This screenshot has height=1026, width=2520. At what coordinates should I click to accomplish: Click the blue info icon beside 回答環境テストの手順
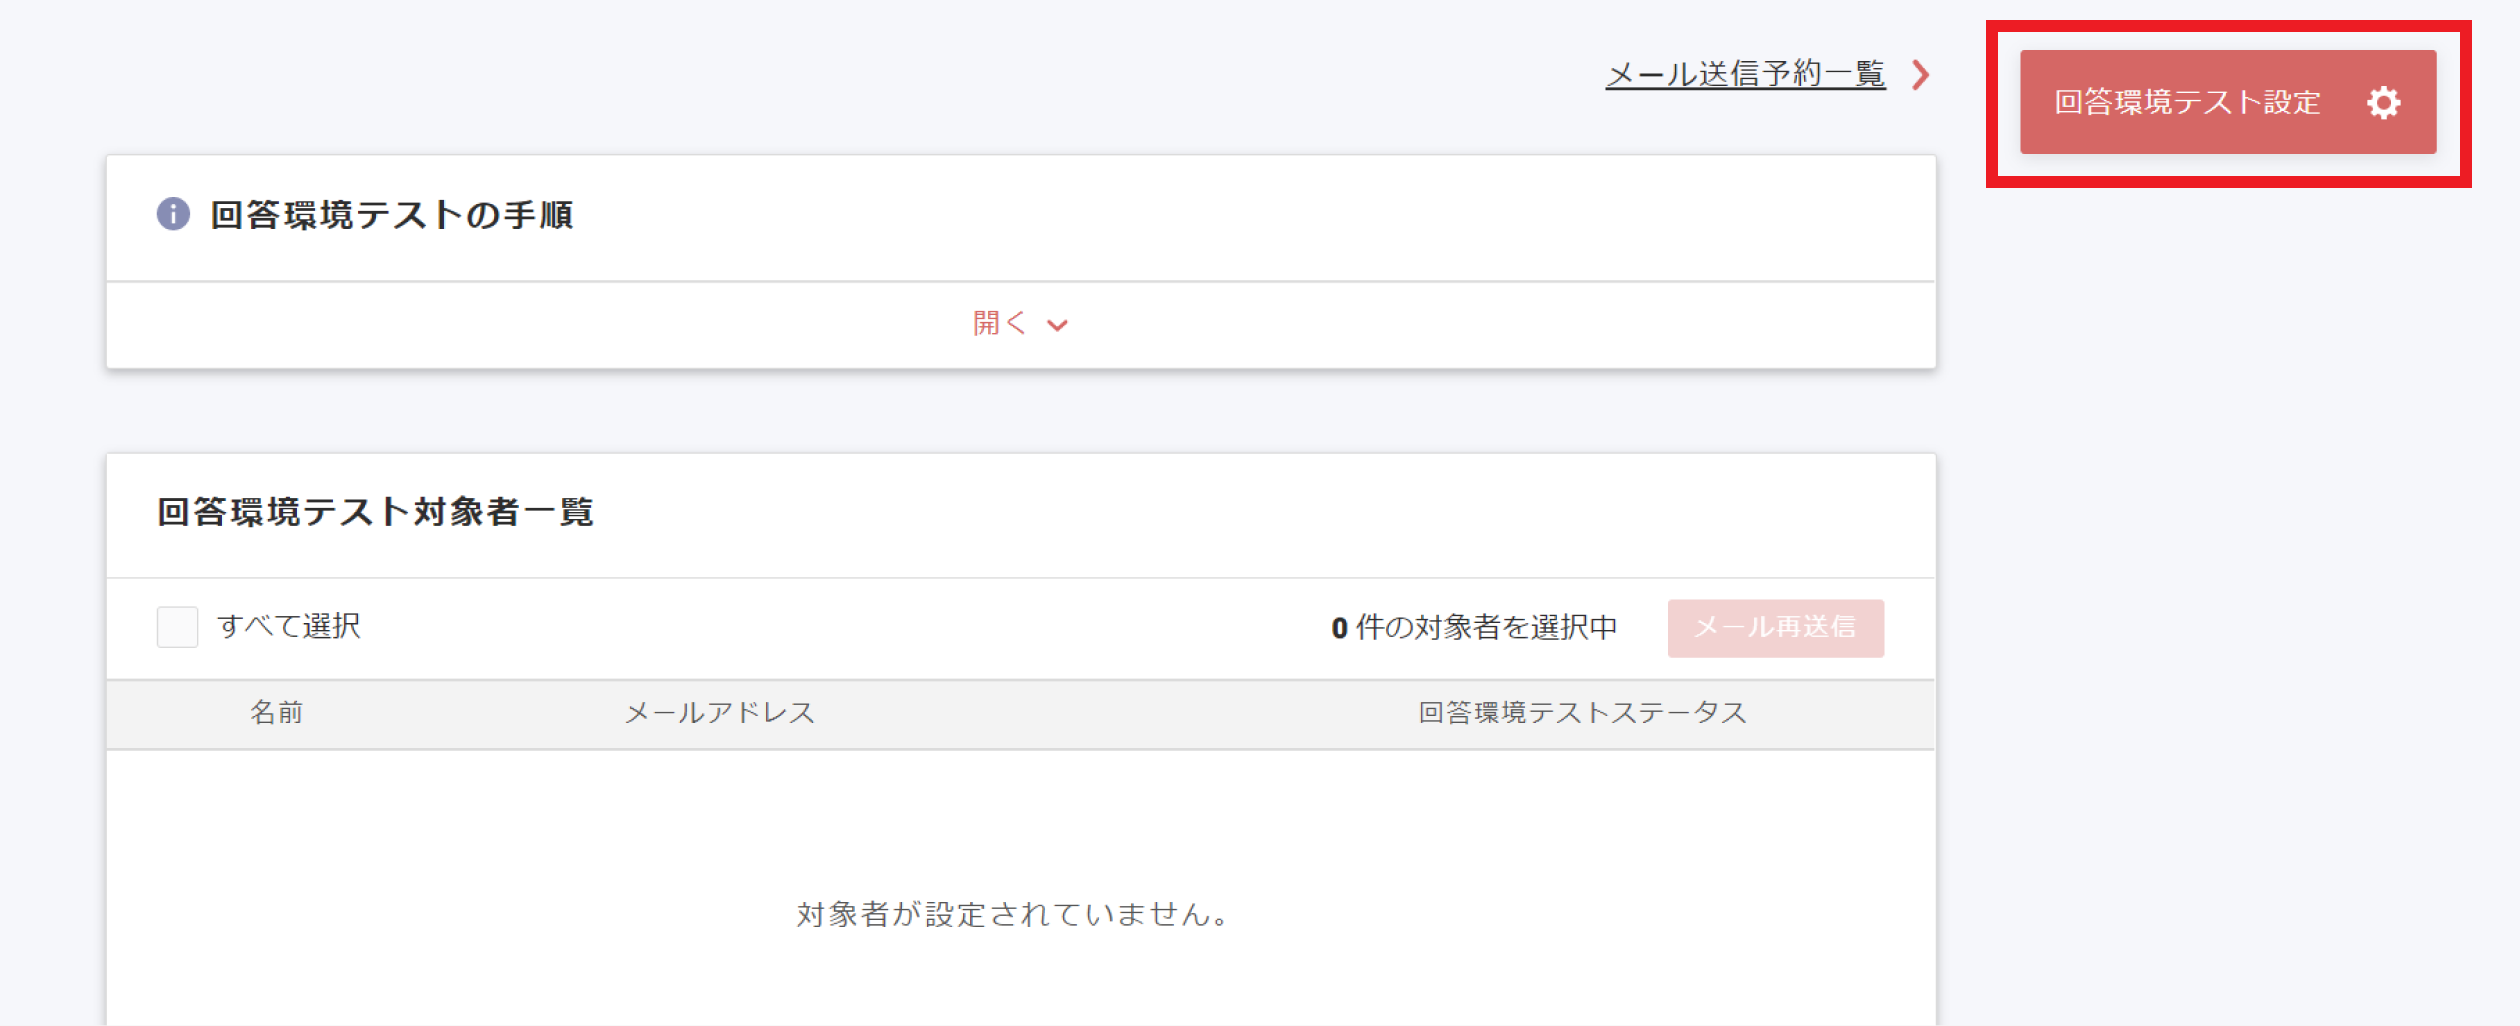click(173, 214)
